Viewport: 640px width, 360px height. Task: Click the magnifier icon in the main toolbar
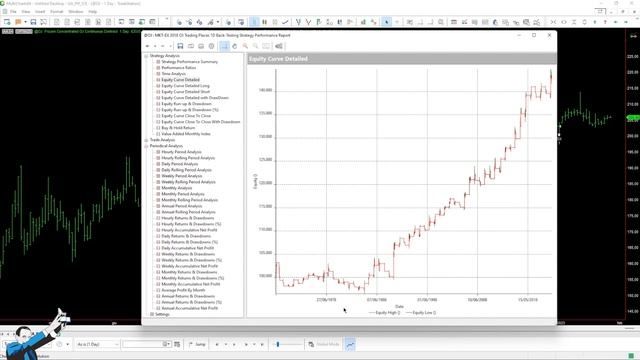[441, 22]
